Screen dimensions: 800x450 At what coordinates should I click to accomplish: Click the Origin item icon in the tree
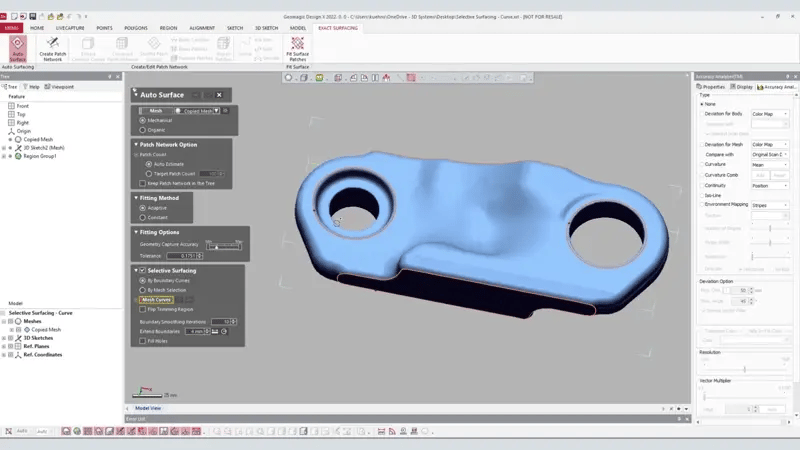coord(11,130)
